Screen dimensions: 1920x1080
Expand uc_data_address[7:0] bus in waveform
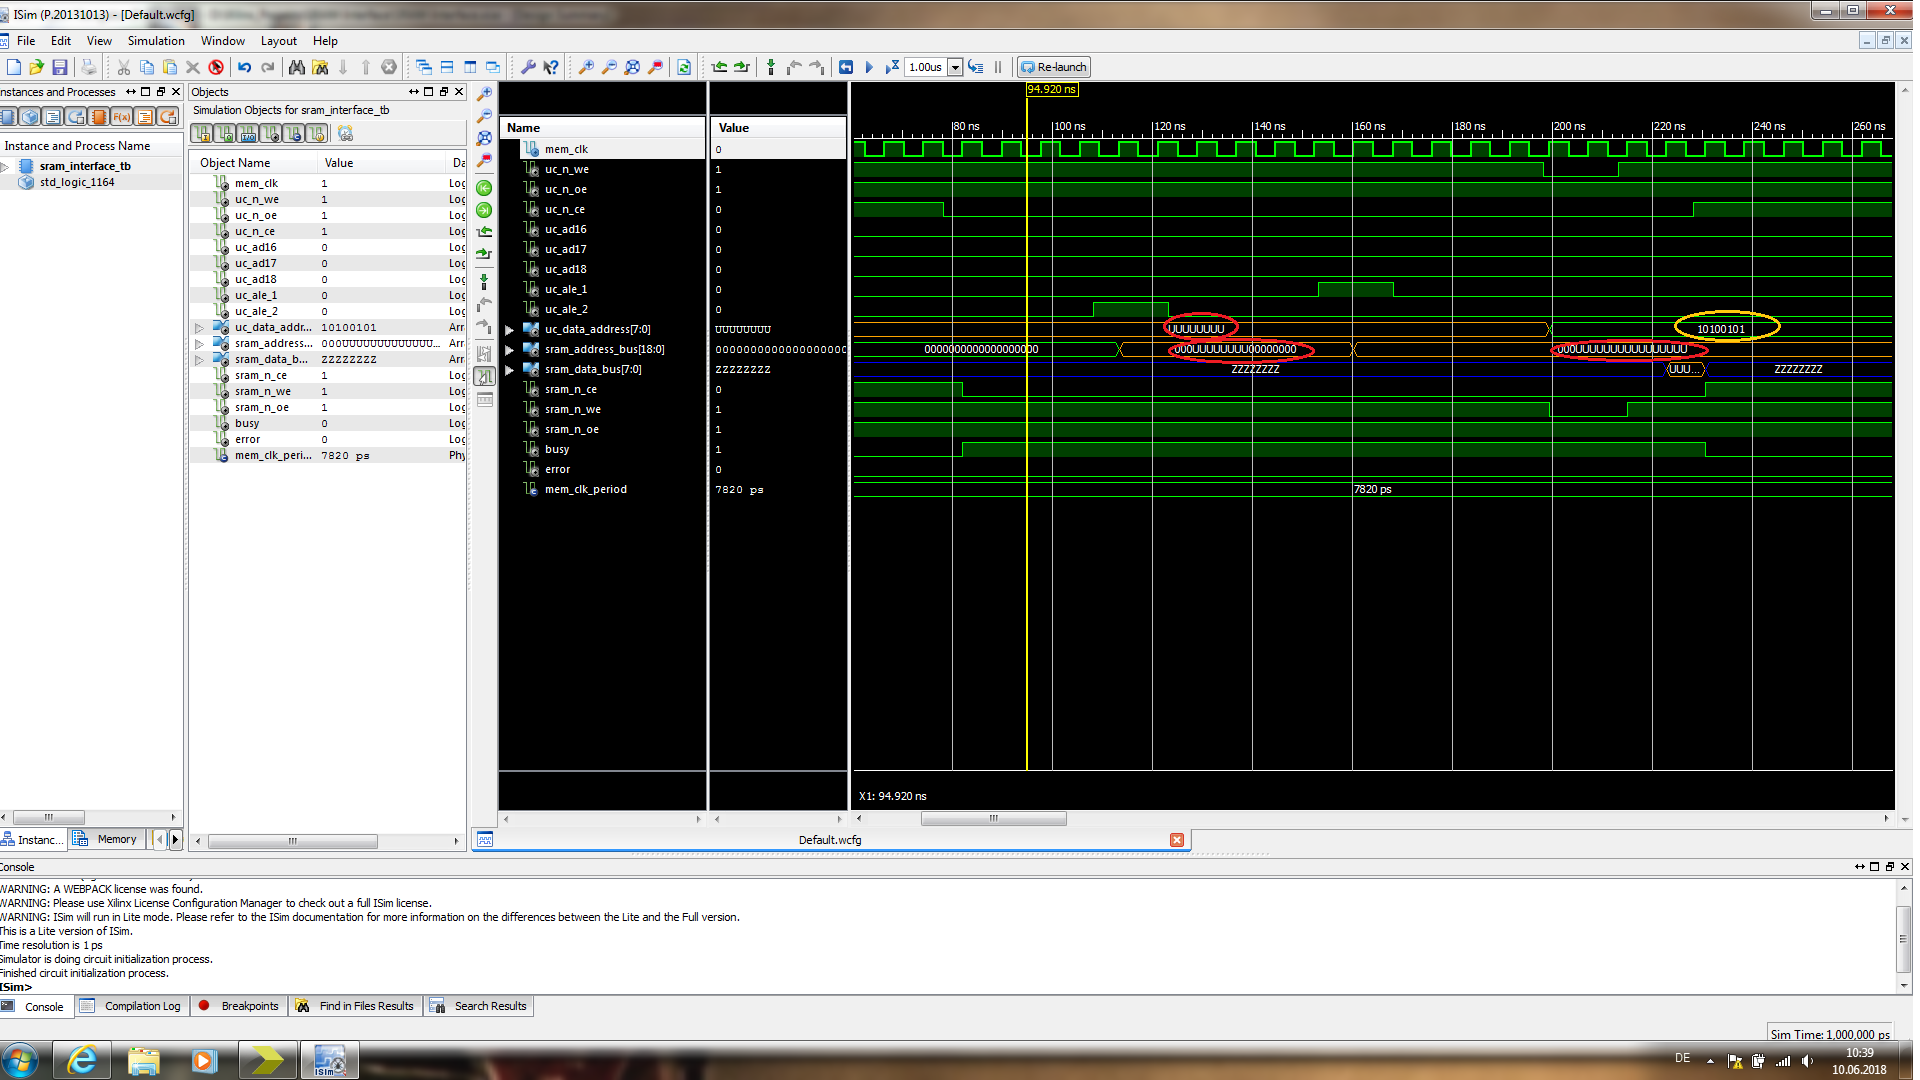point(510,329)
